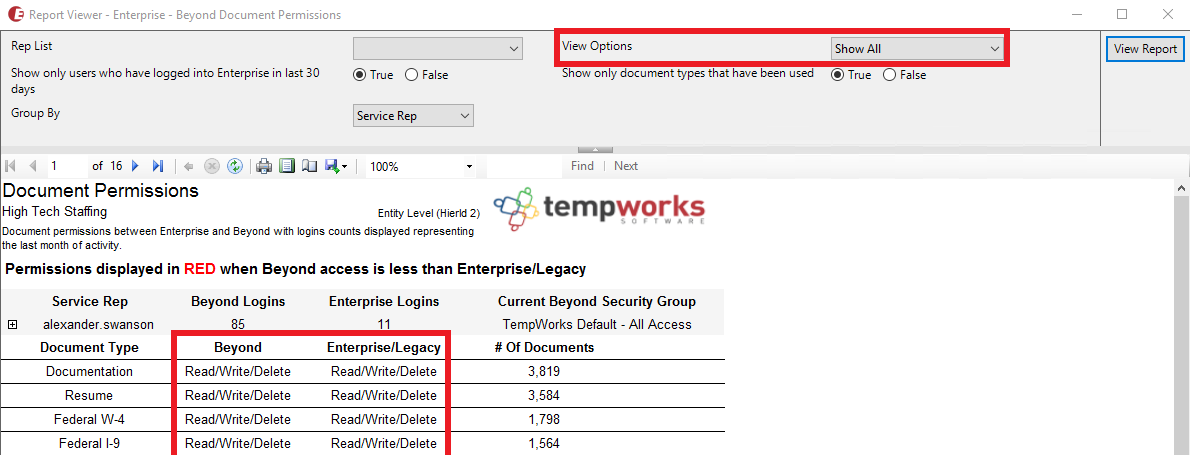Open page setup
1190x455 pixels.
point(309,166)
